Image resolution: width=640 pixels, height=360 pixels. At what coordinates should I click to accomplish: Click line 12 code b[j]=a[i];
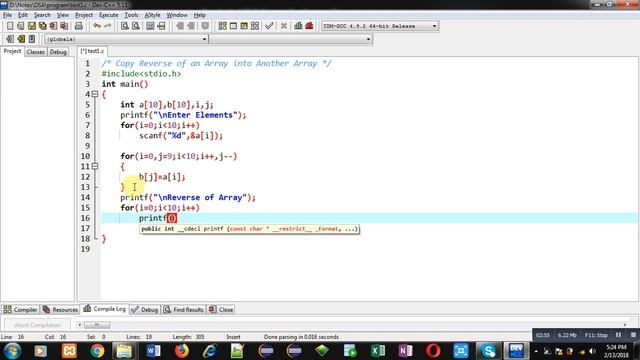click(162, 177)
